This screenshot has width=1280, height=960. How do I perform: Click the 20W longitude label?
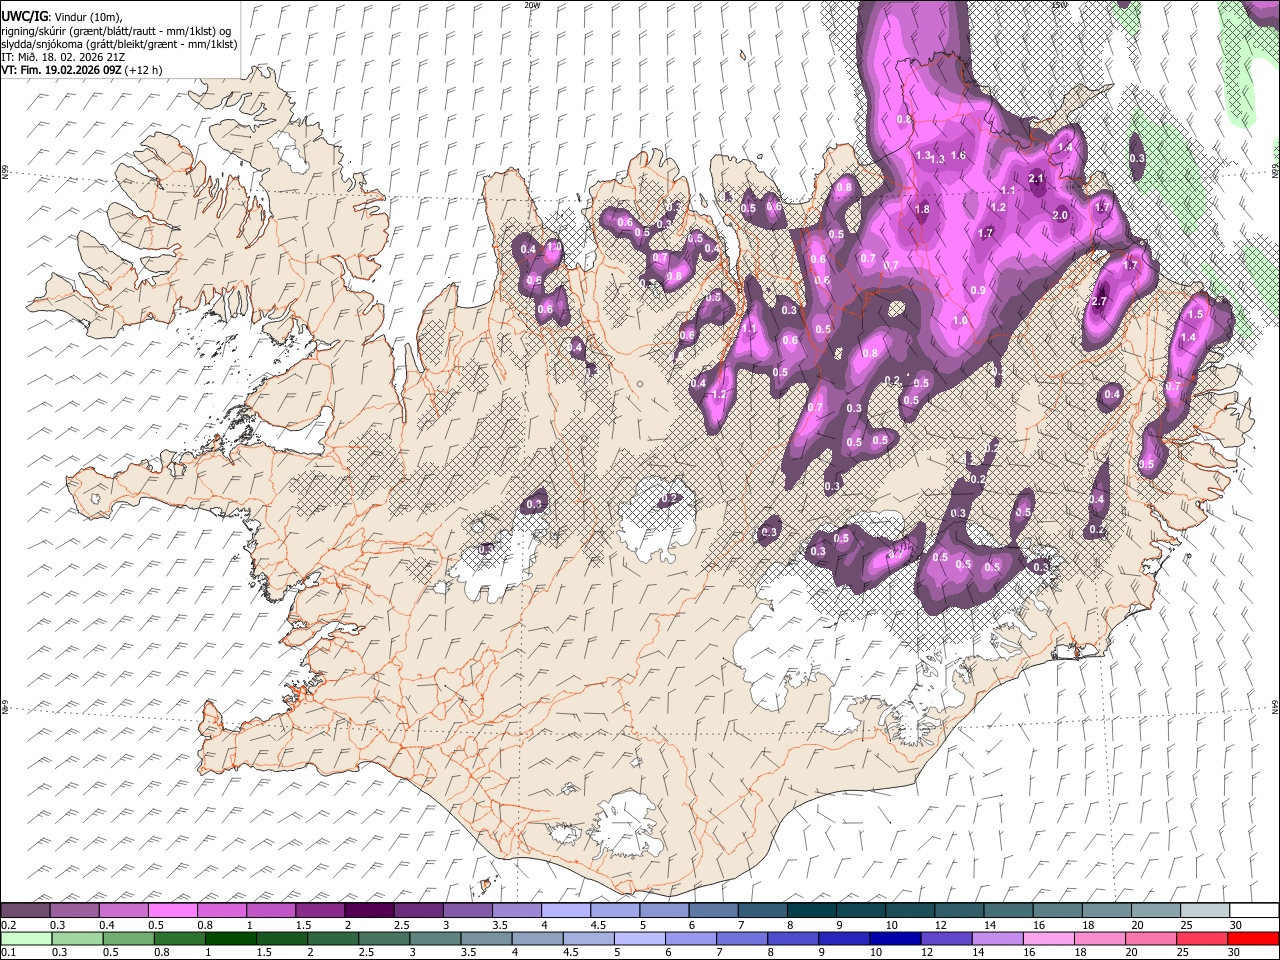click(532, 4)
